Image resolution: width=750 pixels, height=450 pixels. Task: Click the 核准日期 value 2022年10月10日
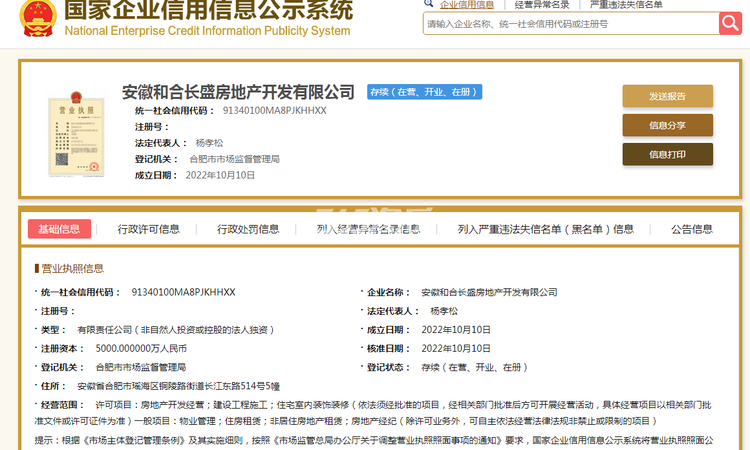pyautogui.click(x=456, y=349)
